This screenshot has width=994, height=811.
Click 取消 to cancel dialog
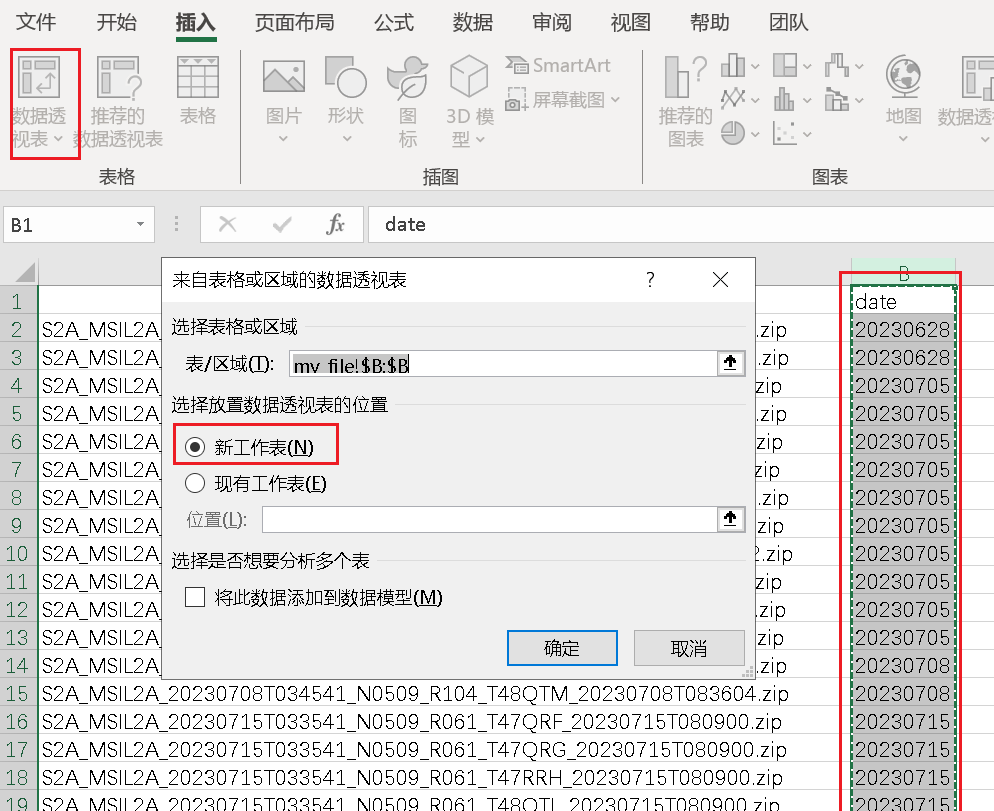[689, 647]
